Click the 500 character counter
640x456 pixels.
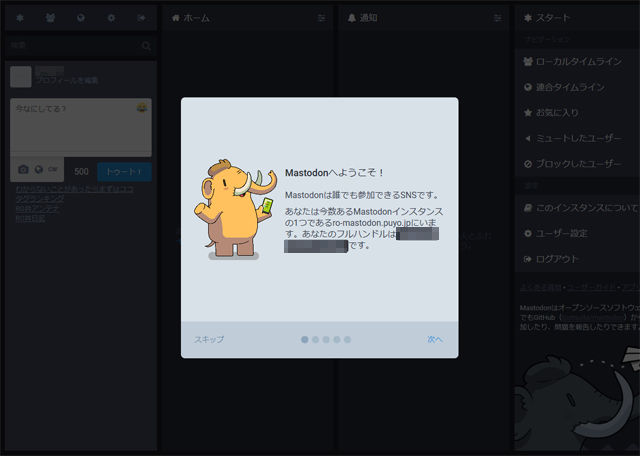(81, 171)
